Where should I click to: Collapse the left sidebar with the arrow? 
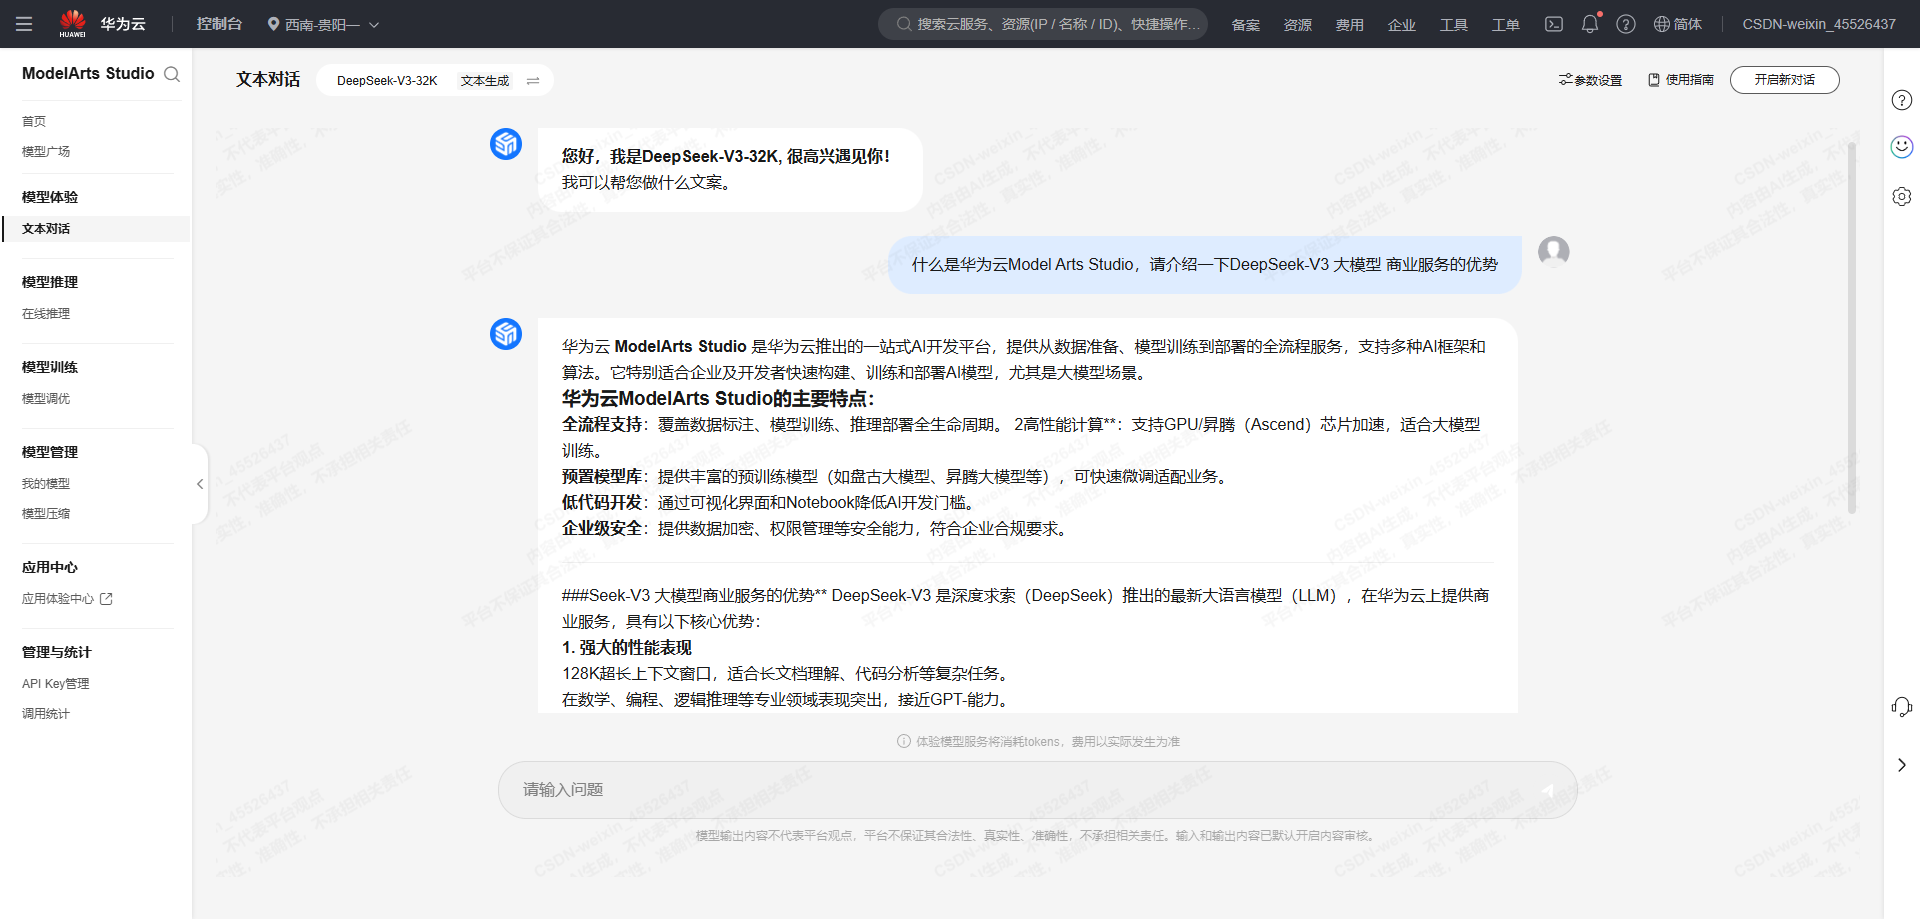coord(200,484)
